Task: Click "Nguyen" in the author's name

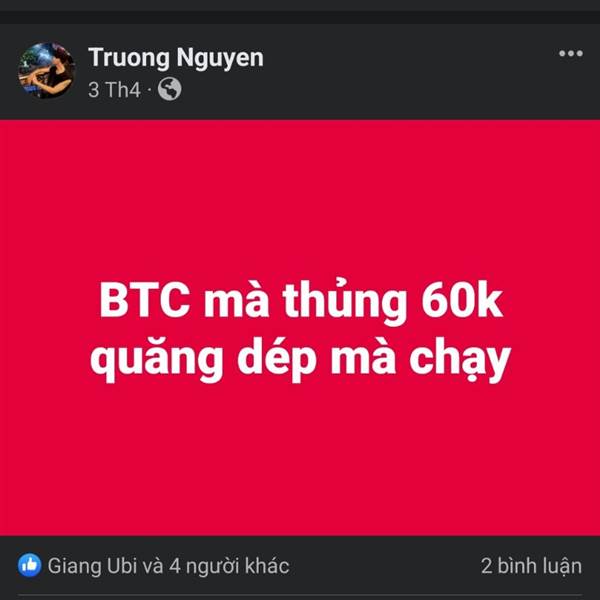Action: (220, 58)
